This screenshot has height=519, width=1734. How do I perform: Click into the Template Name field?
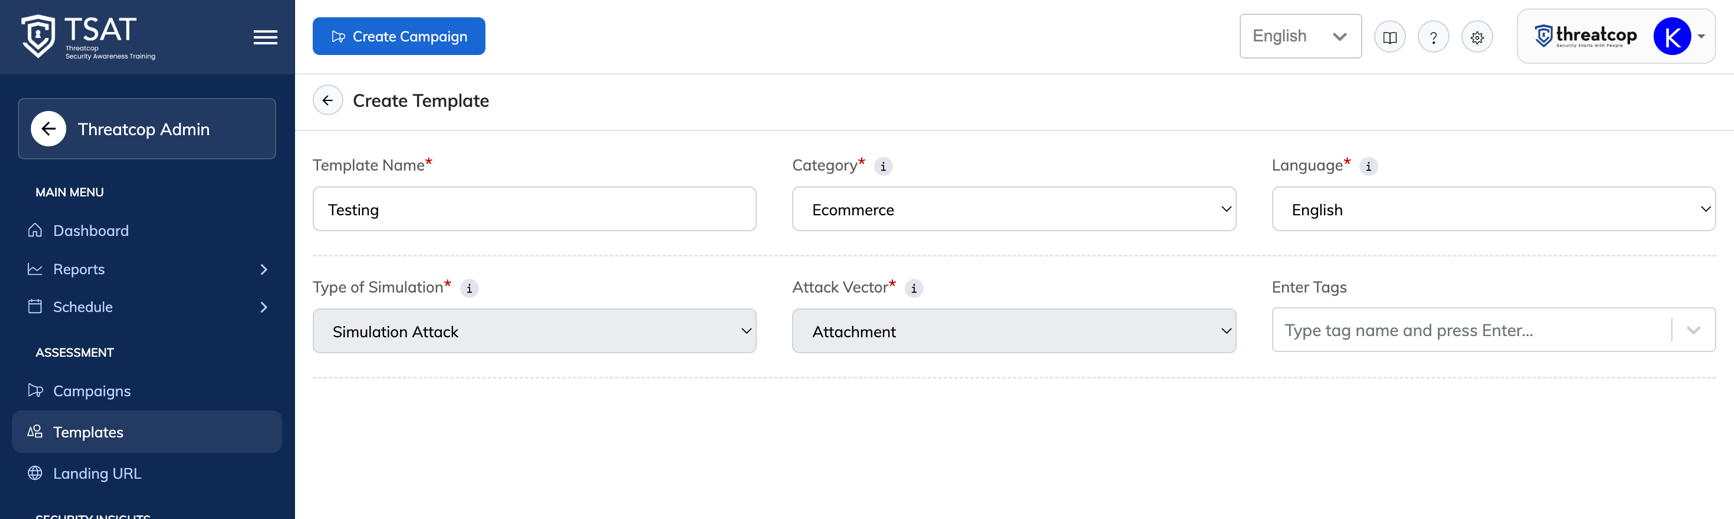(534, 209)
